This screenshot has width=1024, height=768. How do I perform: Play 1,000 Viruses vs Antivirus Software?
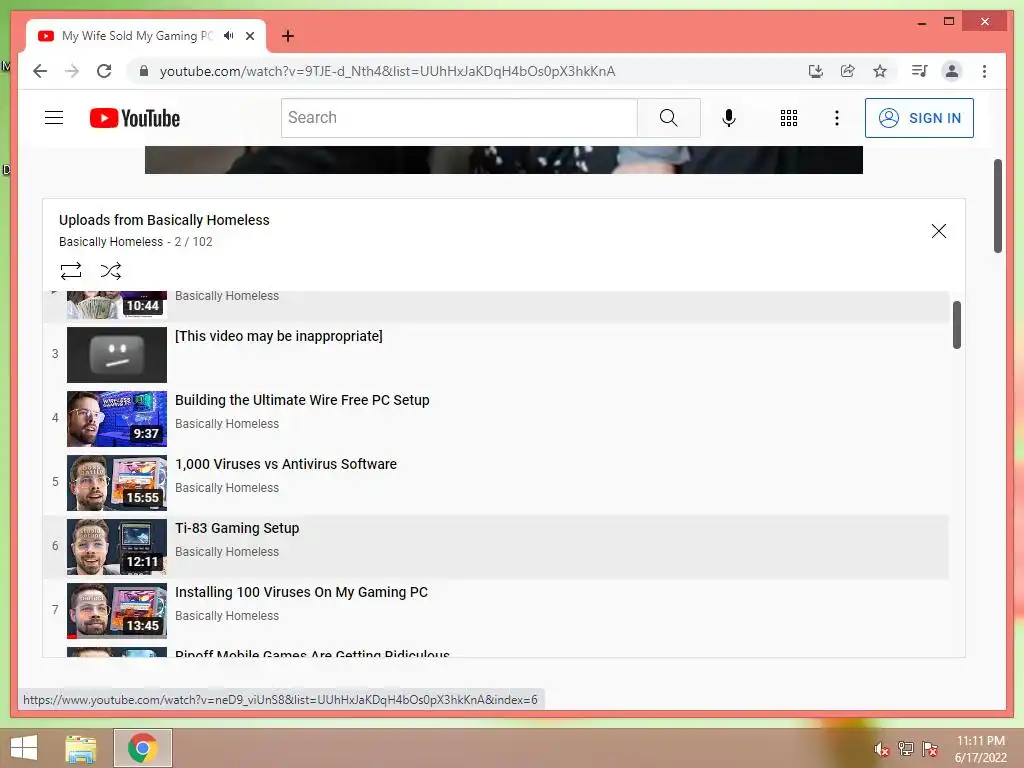point(286,464)
